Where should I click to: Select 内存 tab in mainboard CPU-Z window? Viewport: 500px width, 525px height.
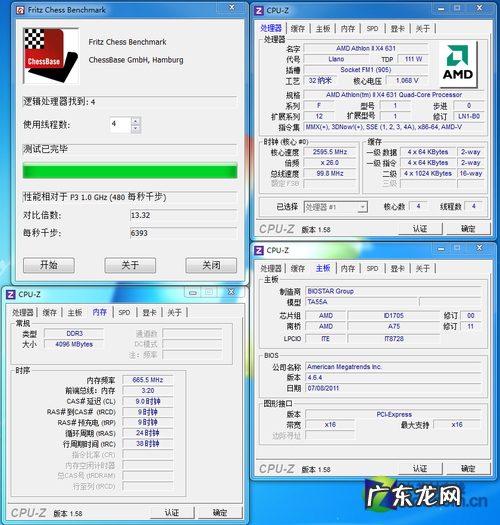348,269
